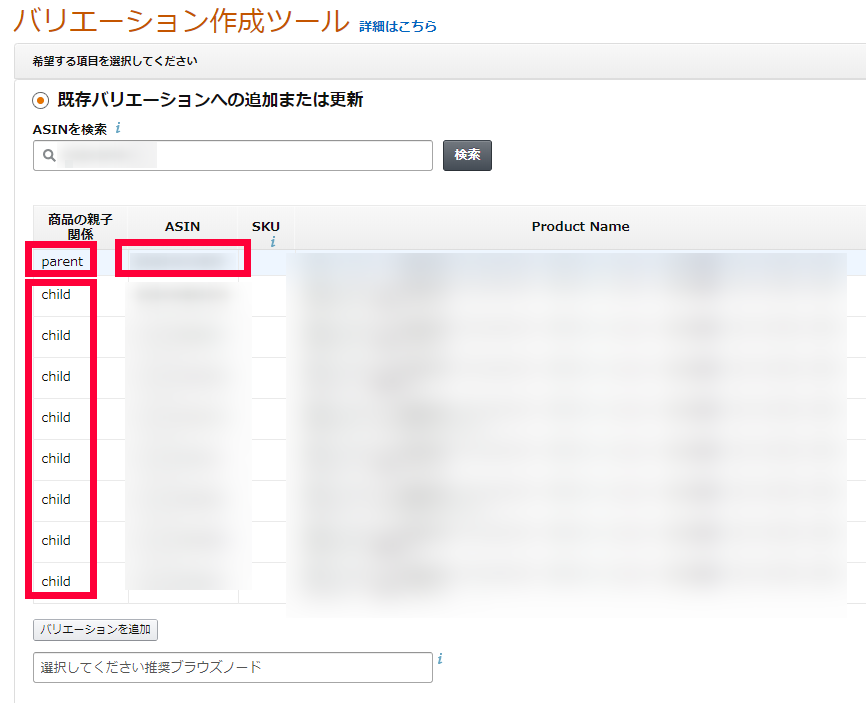866x703 pixels.
Task: Click the Product Name column header
Action: 580,227
